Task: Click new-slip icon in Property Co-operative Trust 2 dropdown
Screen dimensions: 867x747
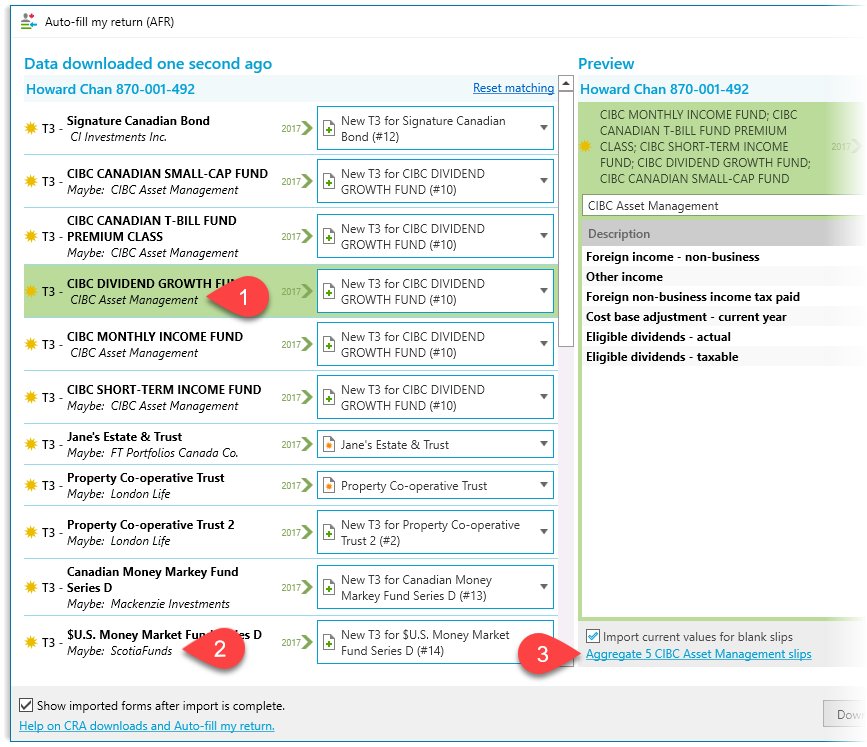Action: 329,532
